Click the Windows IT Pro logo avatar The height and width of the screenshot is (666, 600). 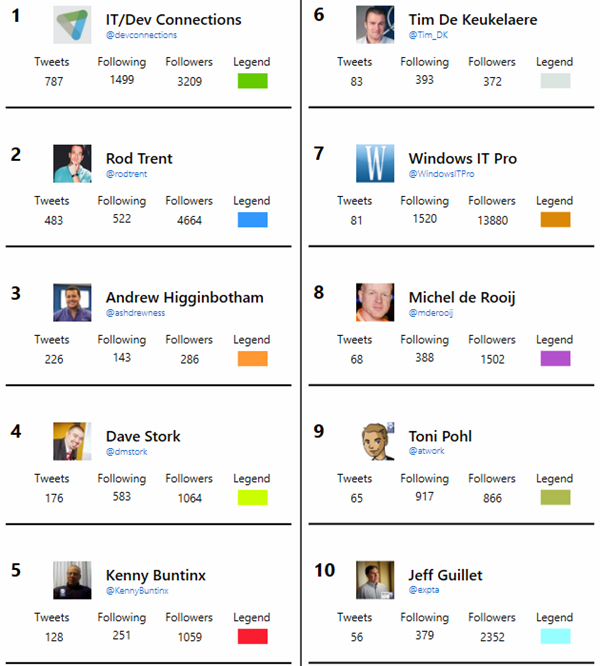pos(375,163)
